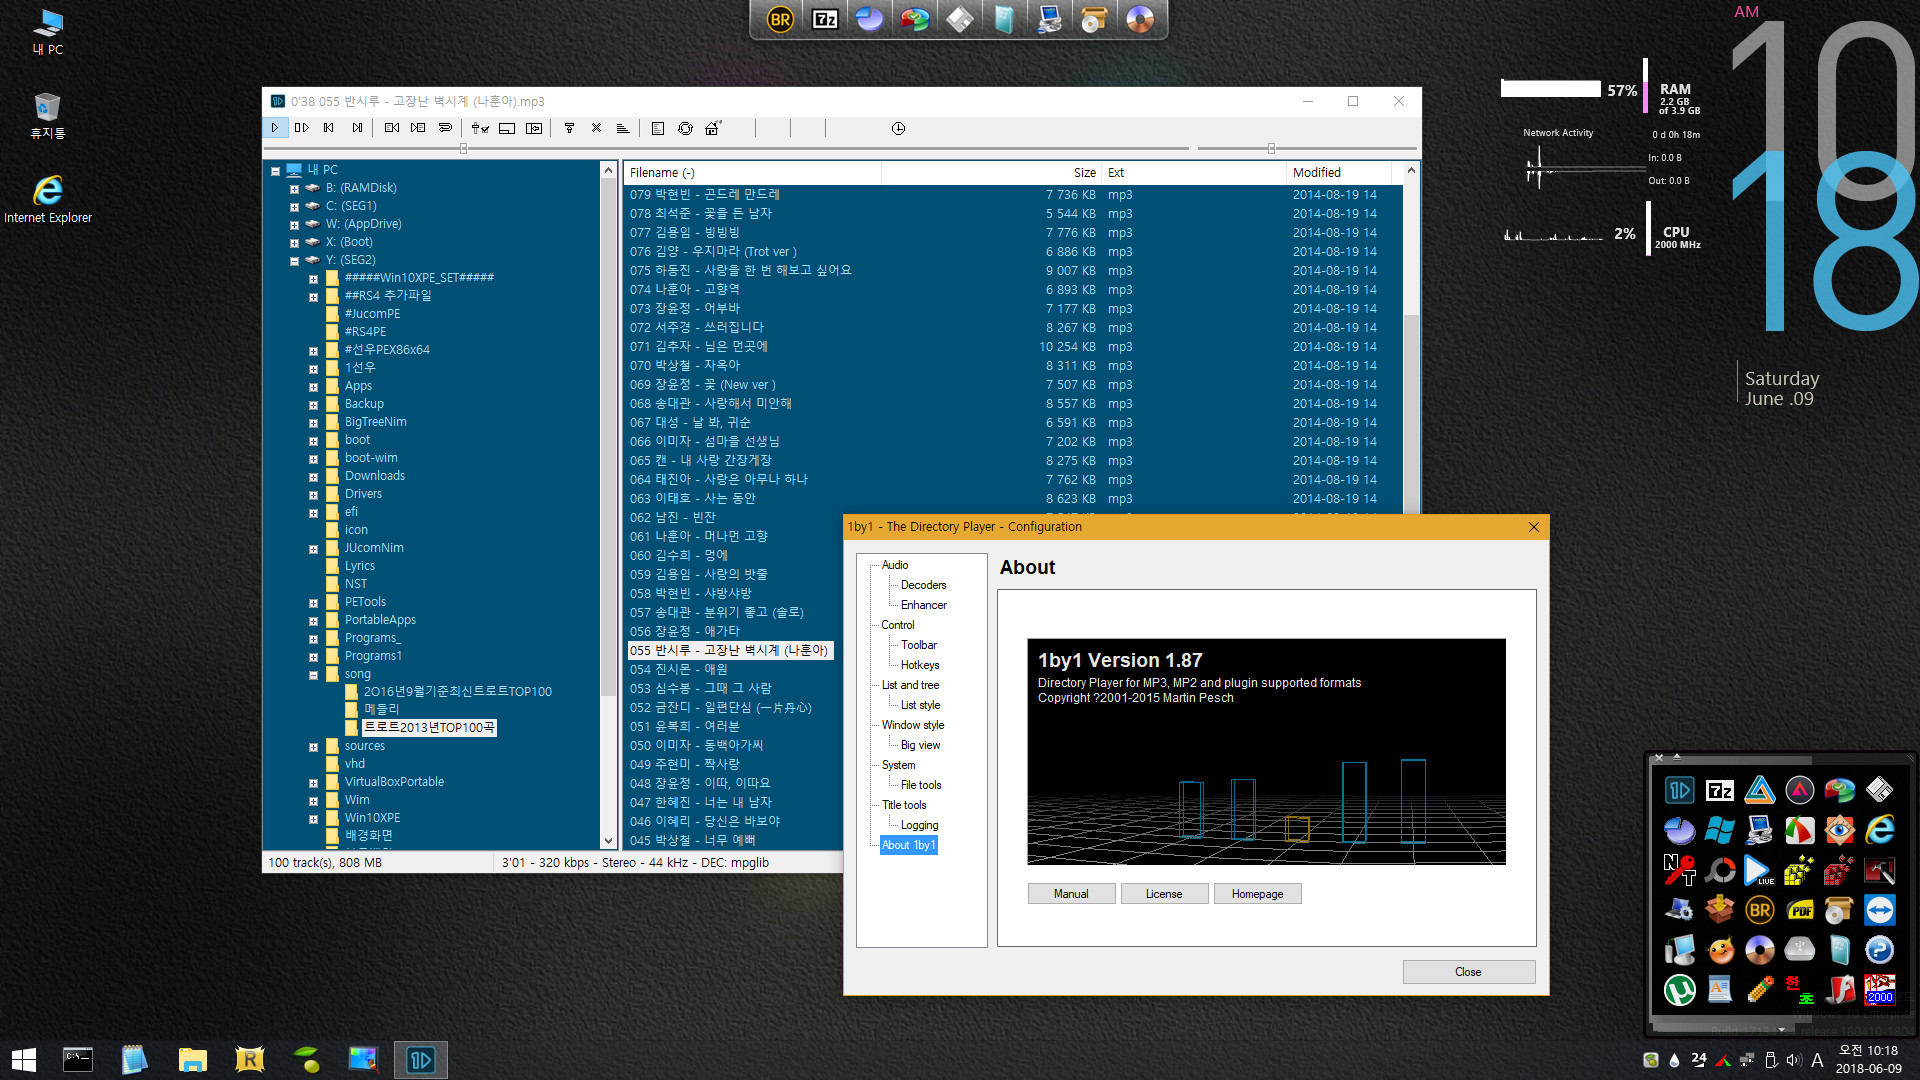
Task: Click the License button
Action: 1164,894
